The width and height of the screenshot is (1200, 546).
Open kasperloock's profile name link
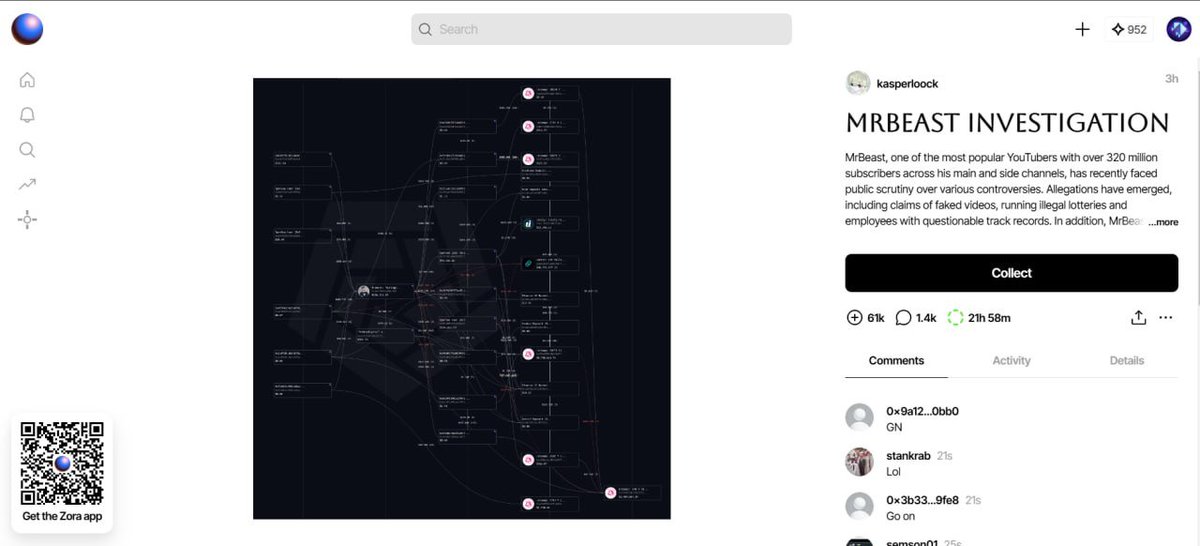point(907,84)
